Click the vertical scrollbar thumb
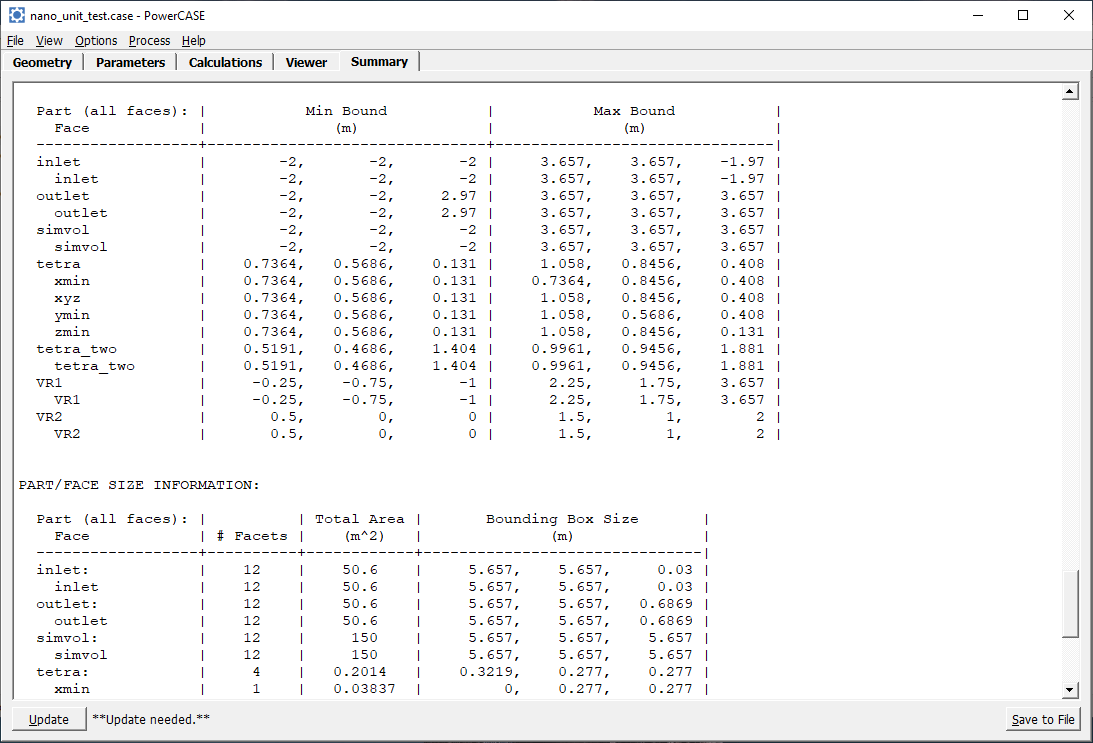The height and width of the screenshot is (743, 1093). click(1070, 603)
